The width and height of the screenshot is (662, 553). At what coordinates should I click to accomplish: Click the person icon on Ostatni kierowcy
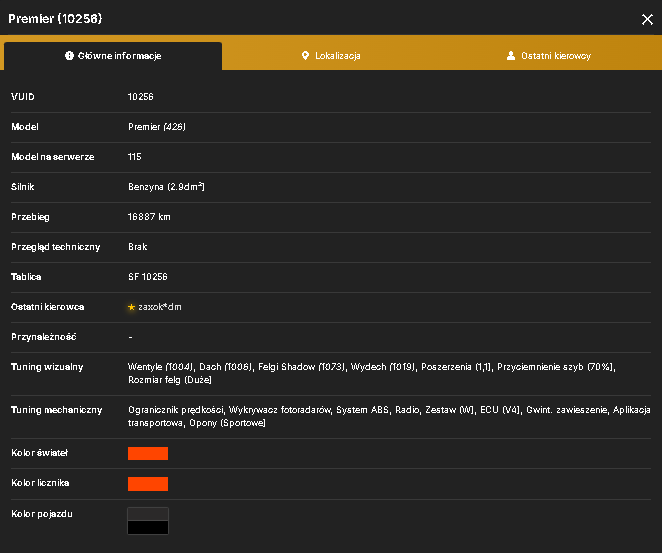(x=511, y=56)
